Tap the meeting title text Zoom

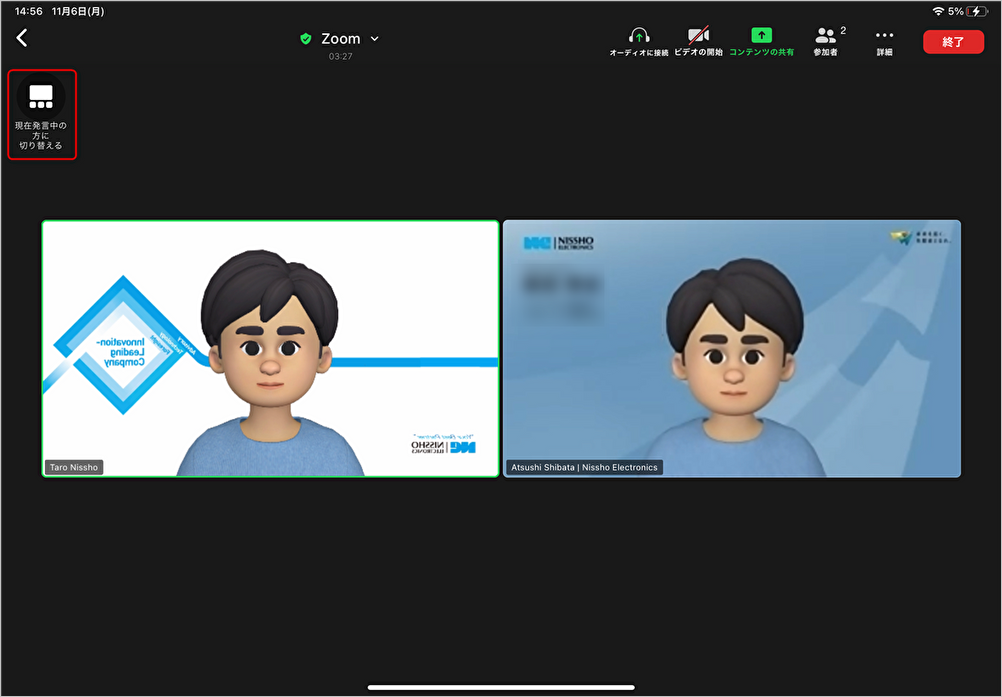[341, 39]
